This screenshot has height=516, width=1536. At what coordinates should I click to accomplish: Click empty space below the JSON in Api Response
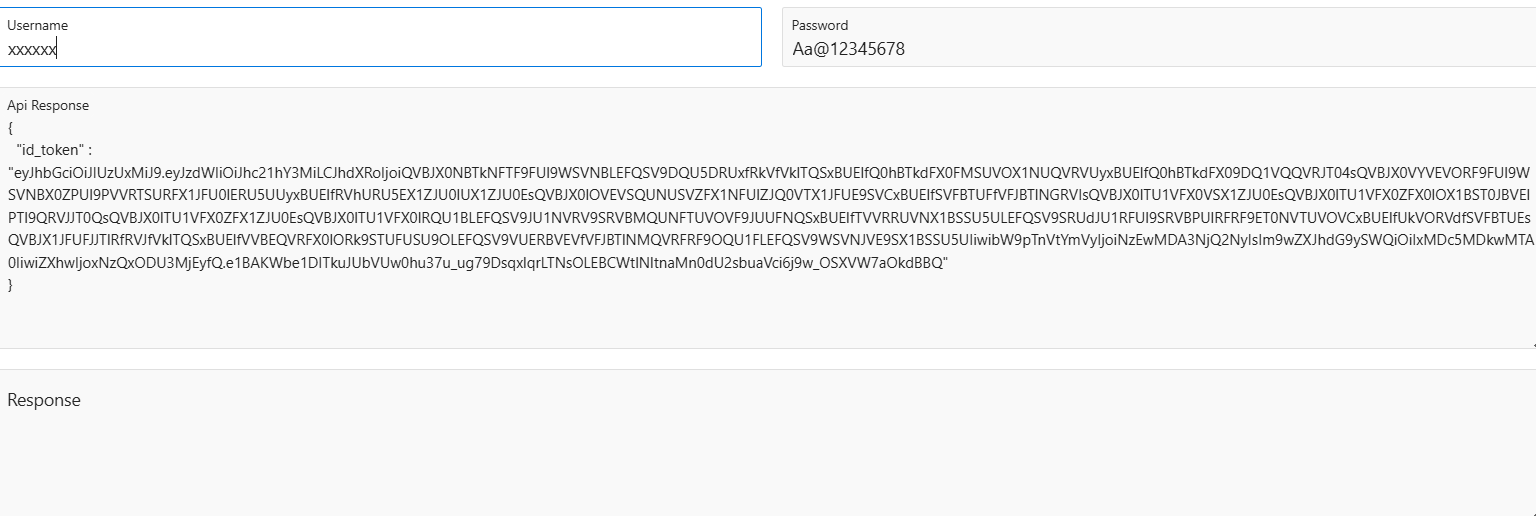(x=700, y=318)
